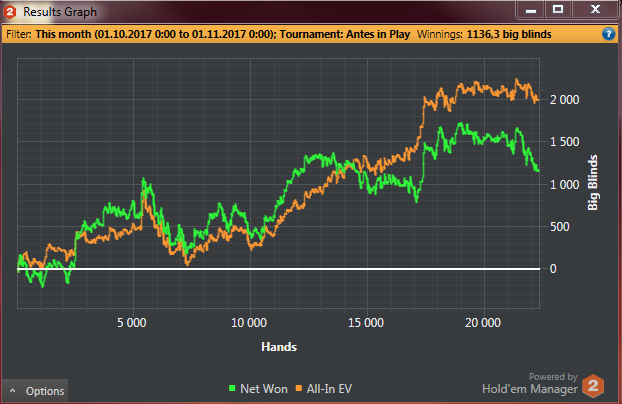Image resolution: width=622 pixels, height=404 pixels.
Task: Select the All-In EV legend label
Action: (329, 389)
